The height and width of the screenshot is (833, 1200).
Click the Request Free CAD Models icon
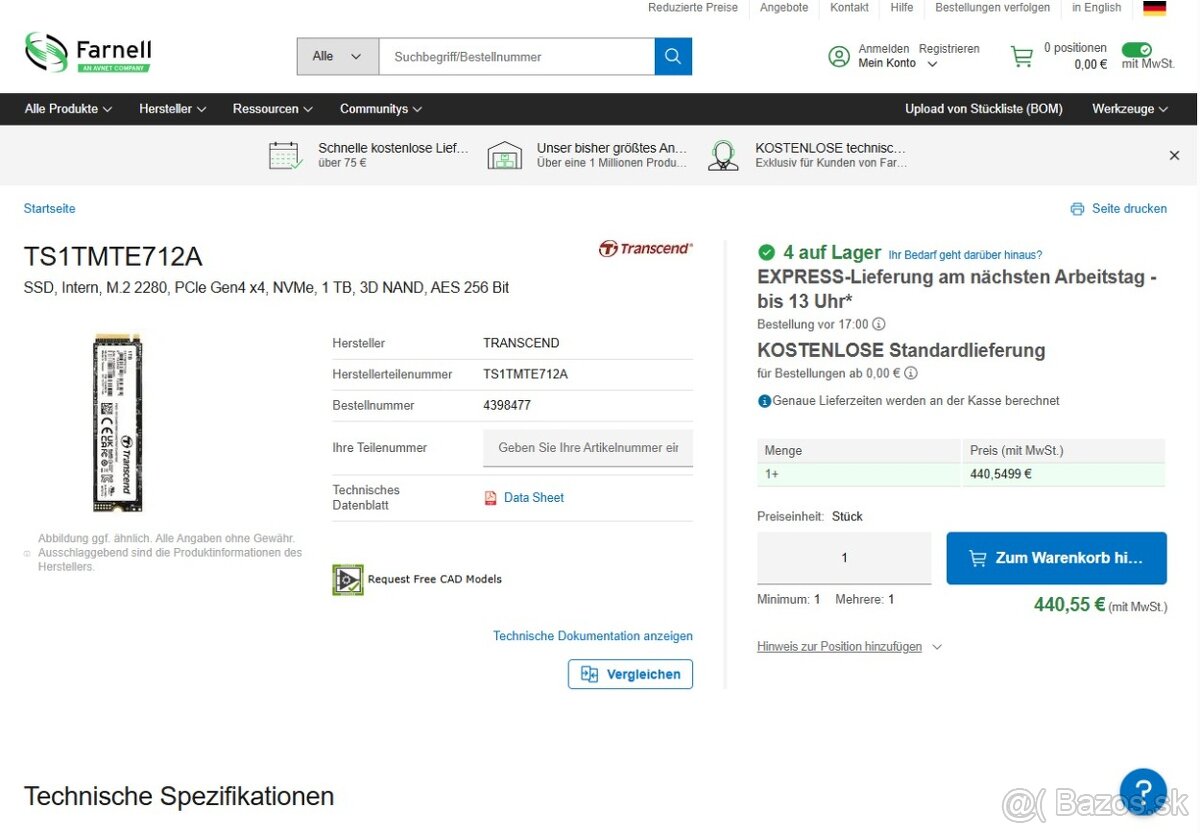[x=348, y=580]
